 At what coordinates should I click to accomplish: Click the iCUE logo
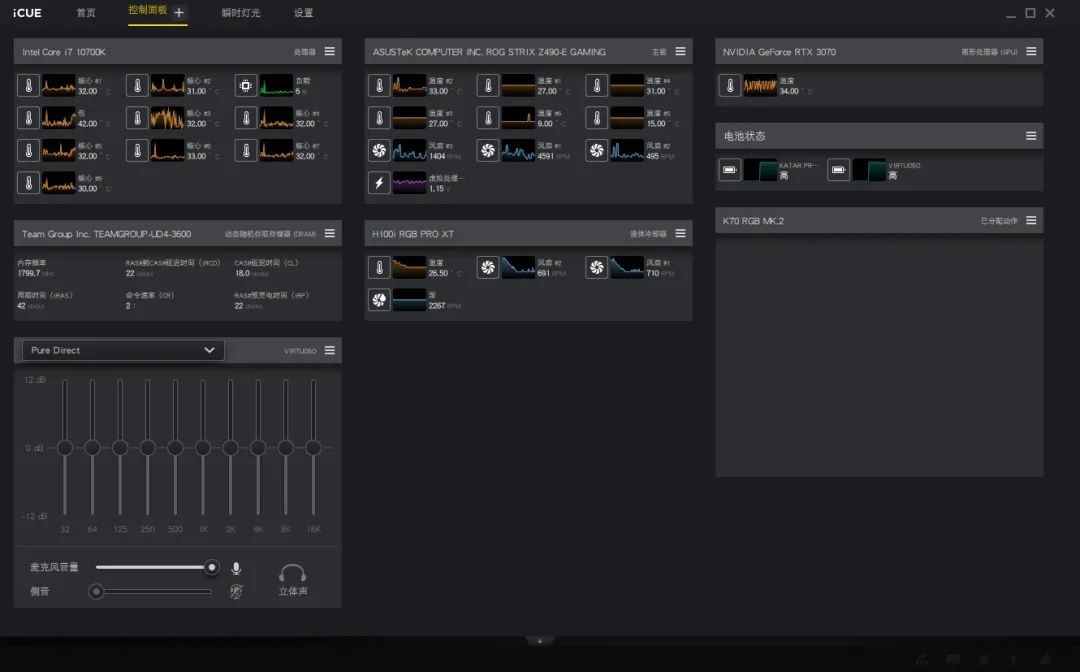click(x=27, y=13)
